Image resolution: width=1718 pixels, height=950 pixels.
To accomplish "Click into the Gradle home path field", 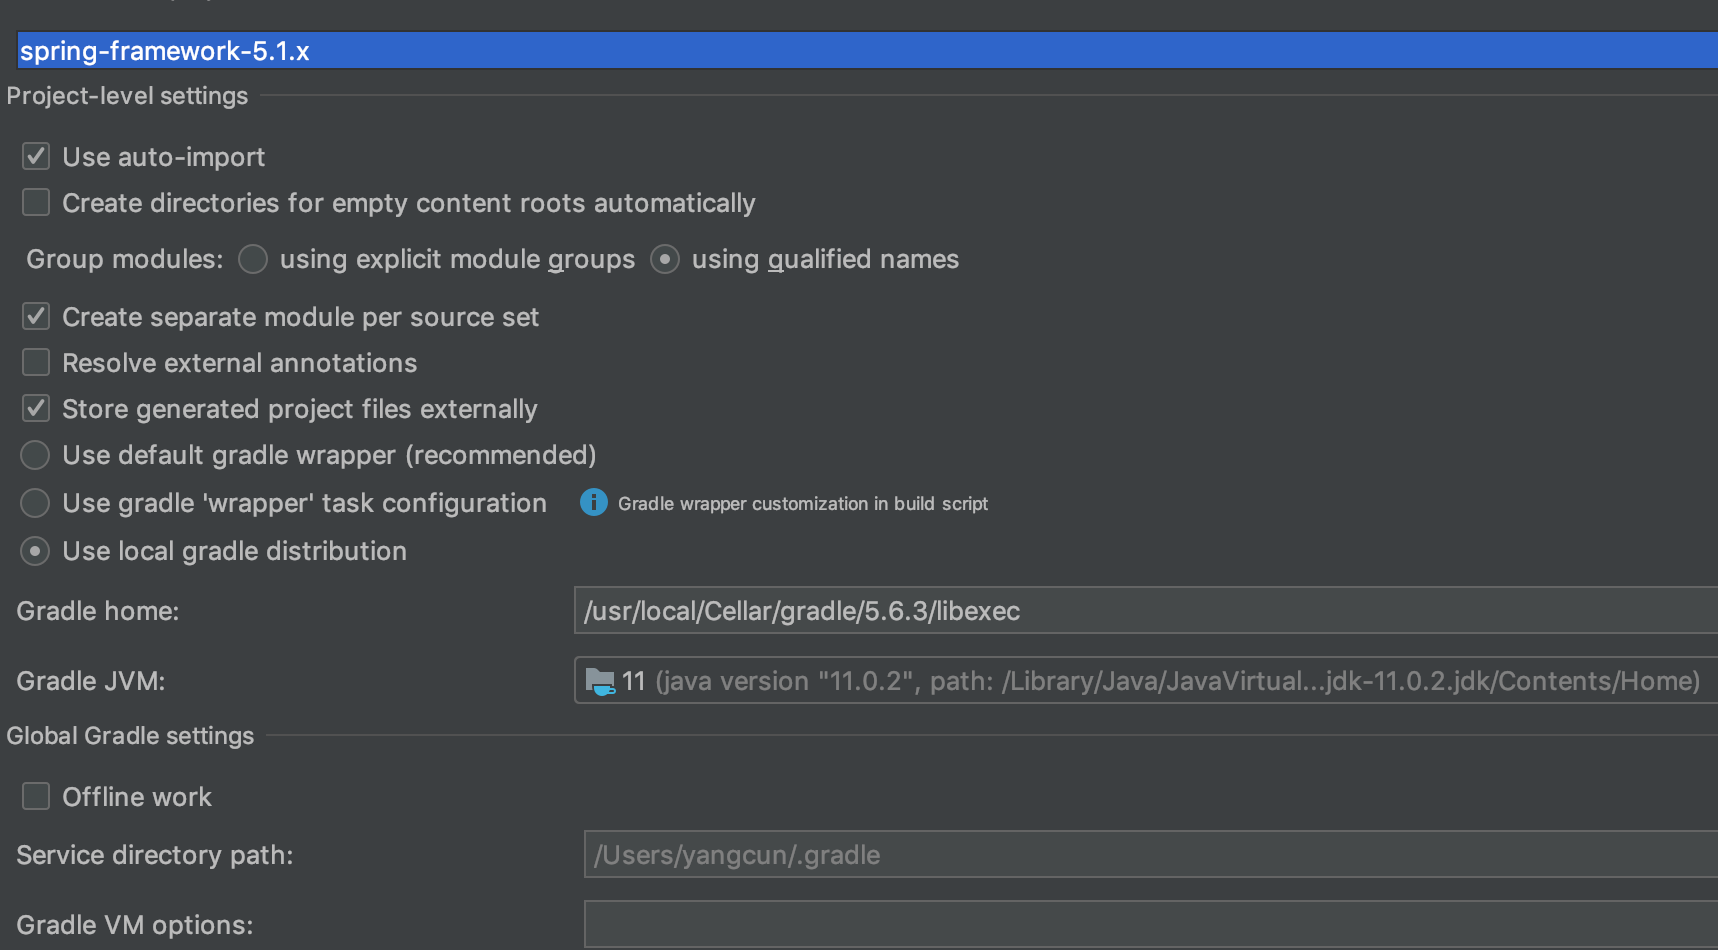I will click(1146, 610).
